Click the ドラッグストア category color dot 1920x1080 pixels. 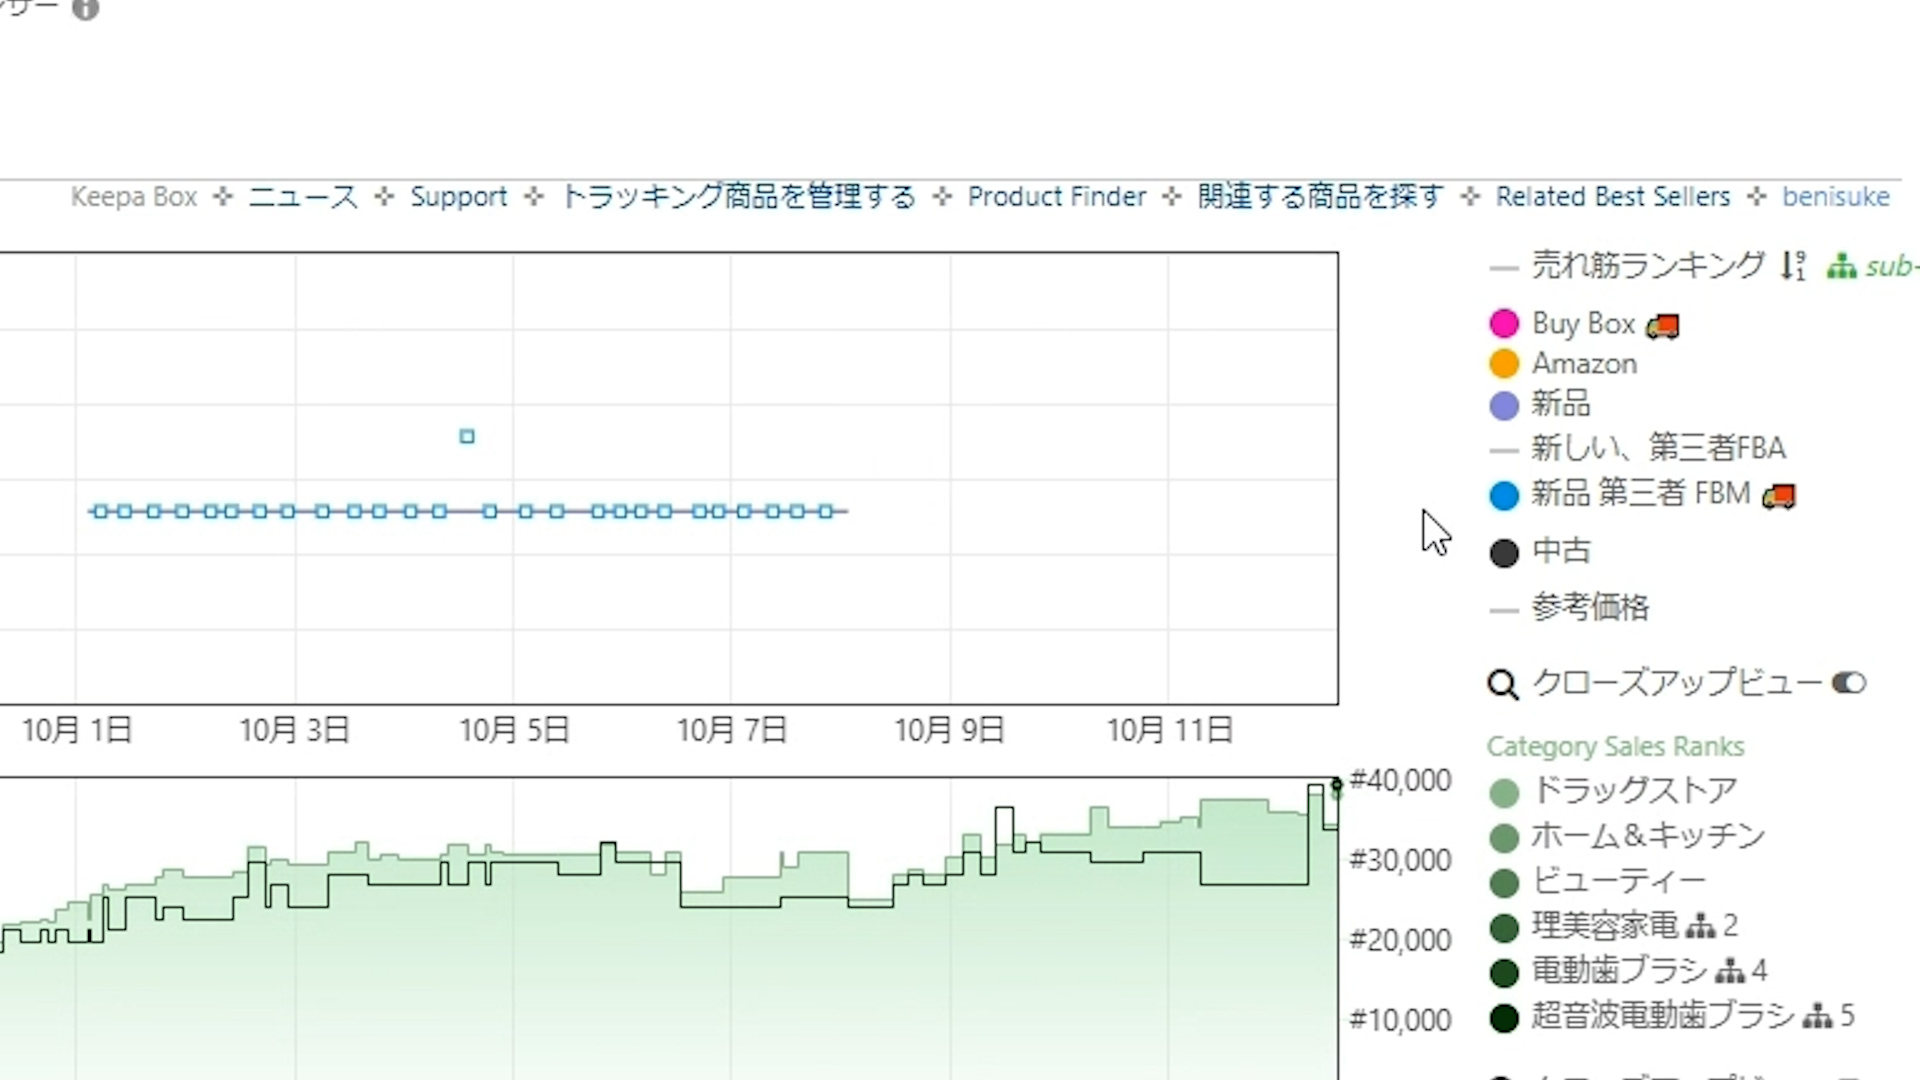tap(1504, 794)
